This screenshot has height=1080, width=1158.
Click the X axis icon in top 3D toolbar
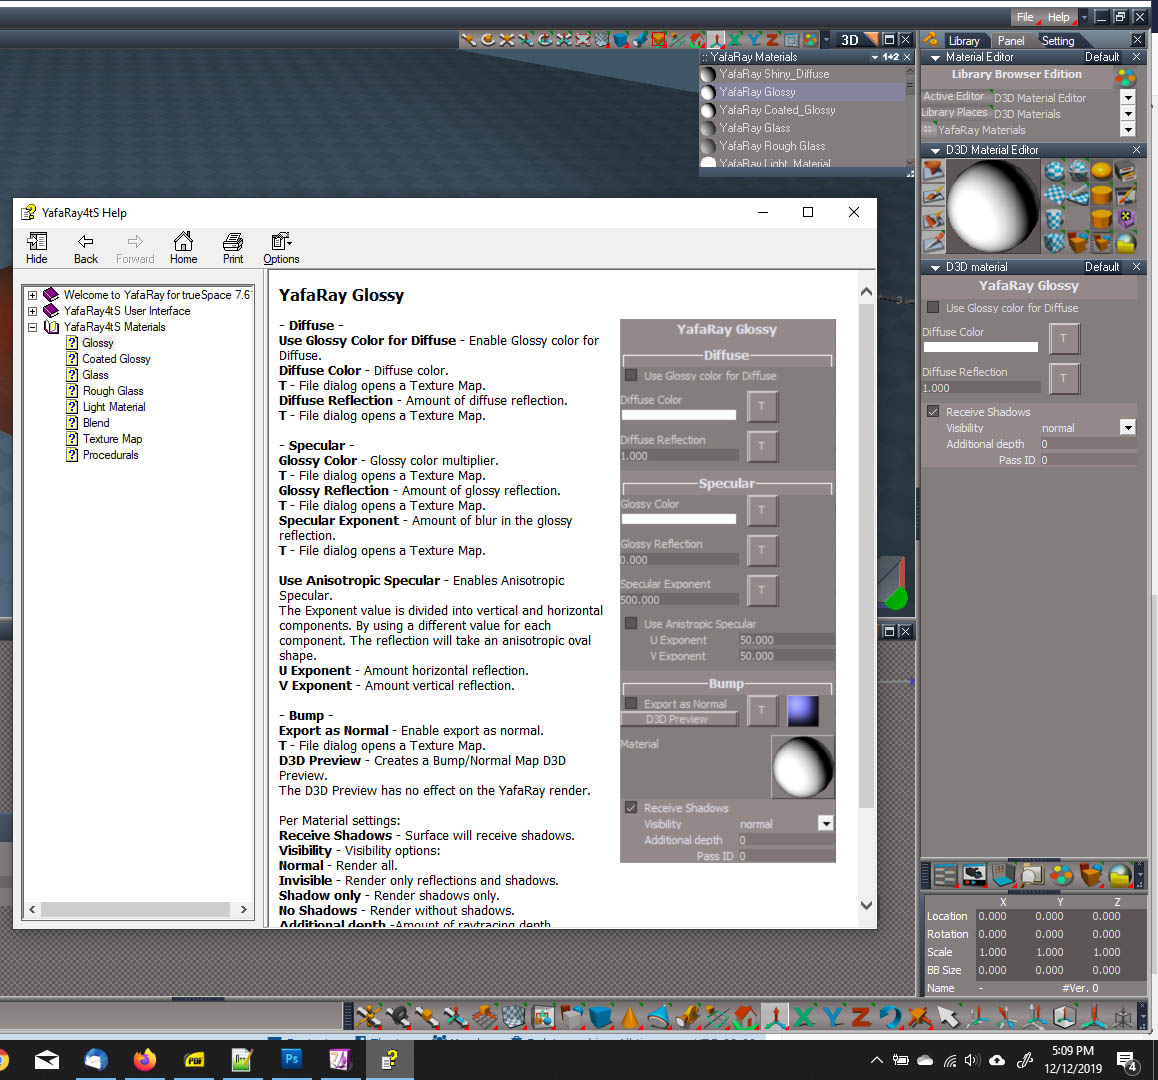pyautogui.click(x=735, y=40)
